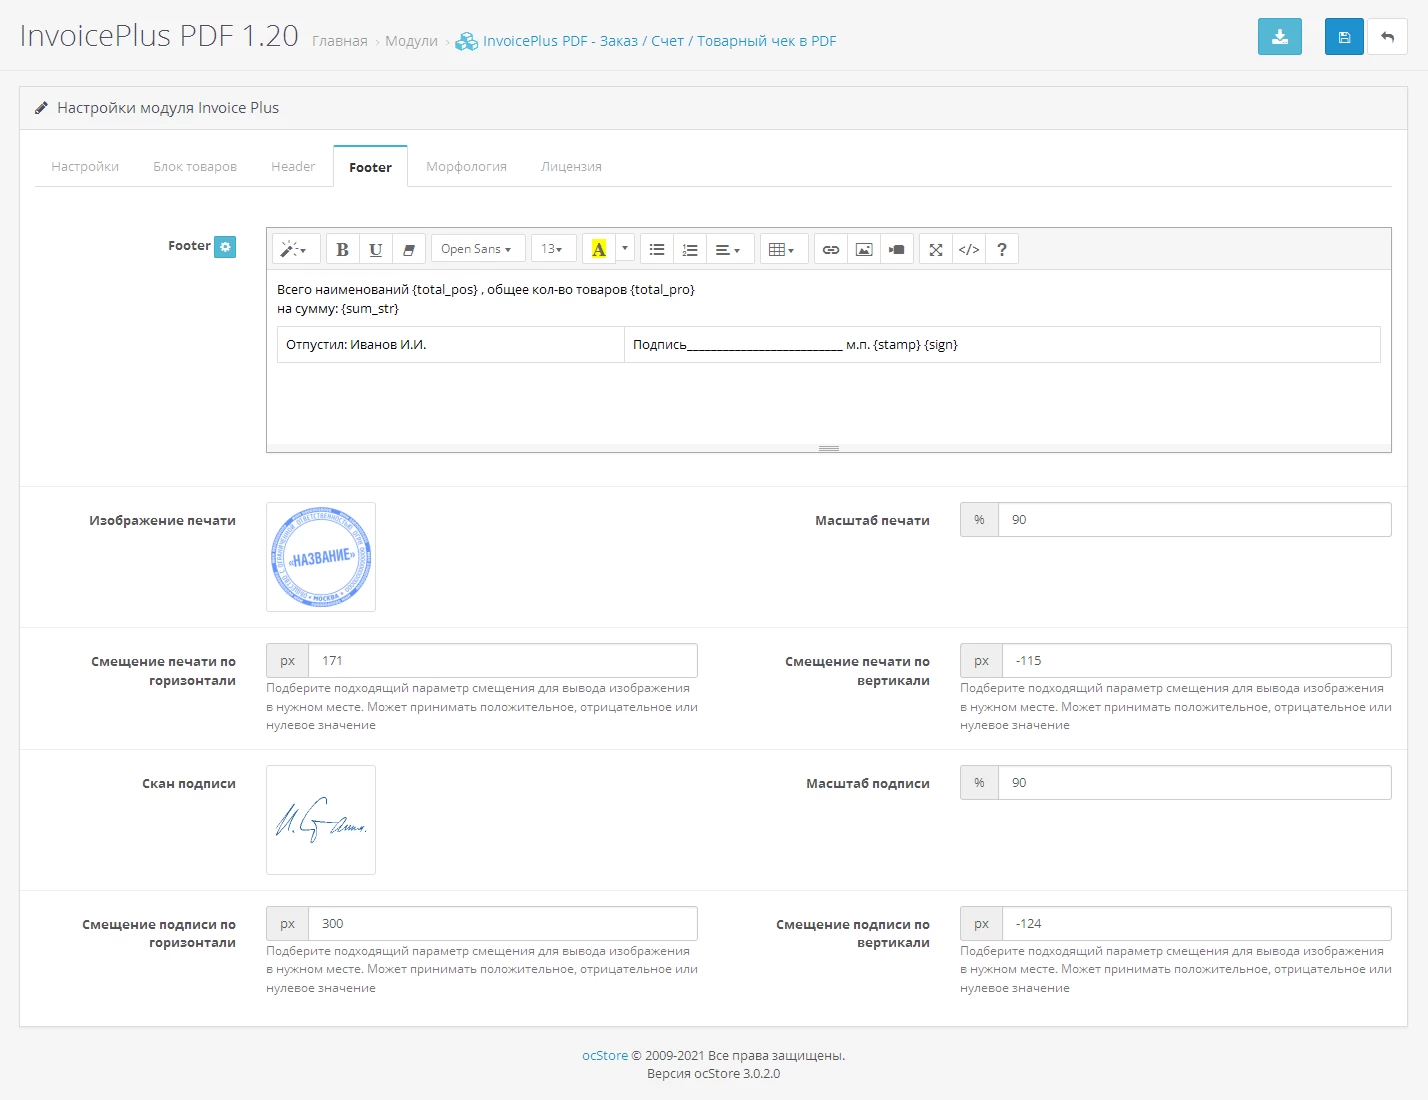
Task: Save settings with the floppy disk button
Action: point(1344,37)
